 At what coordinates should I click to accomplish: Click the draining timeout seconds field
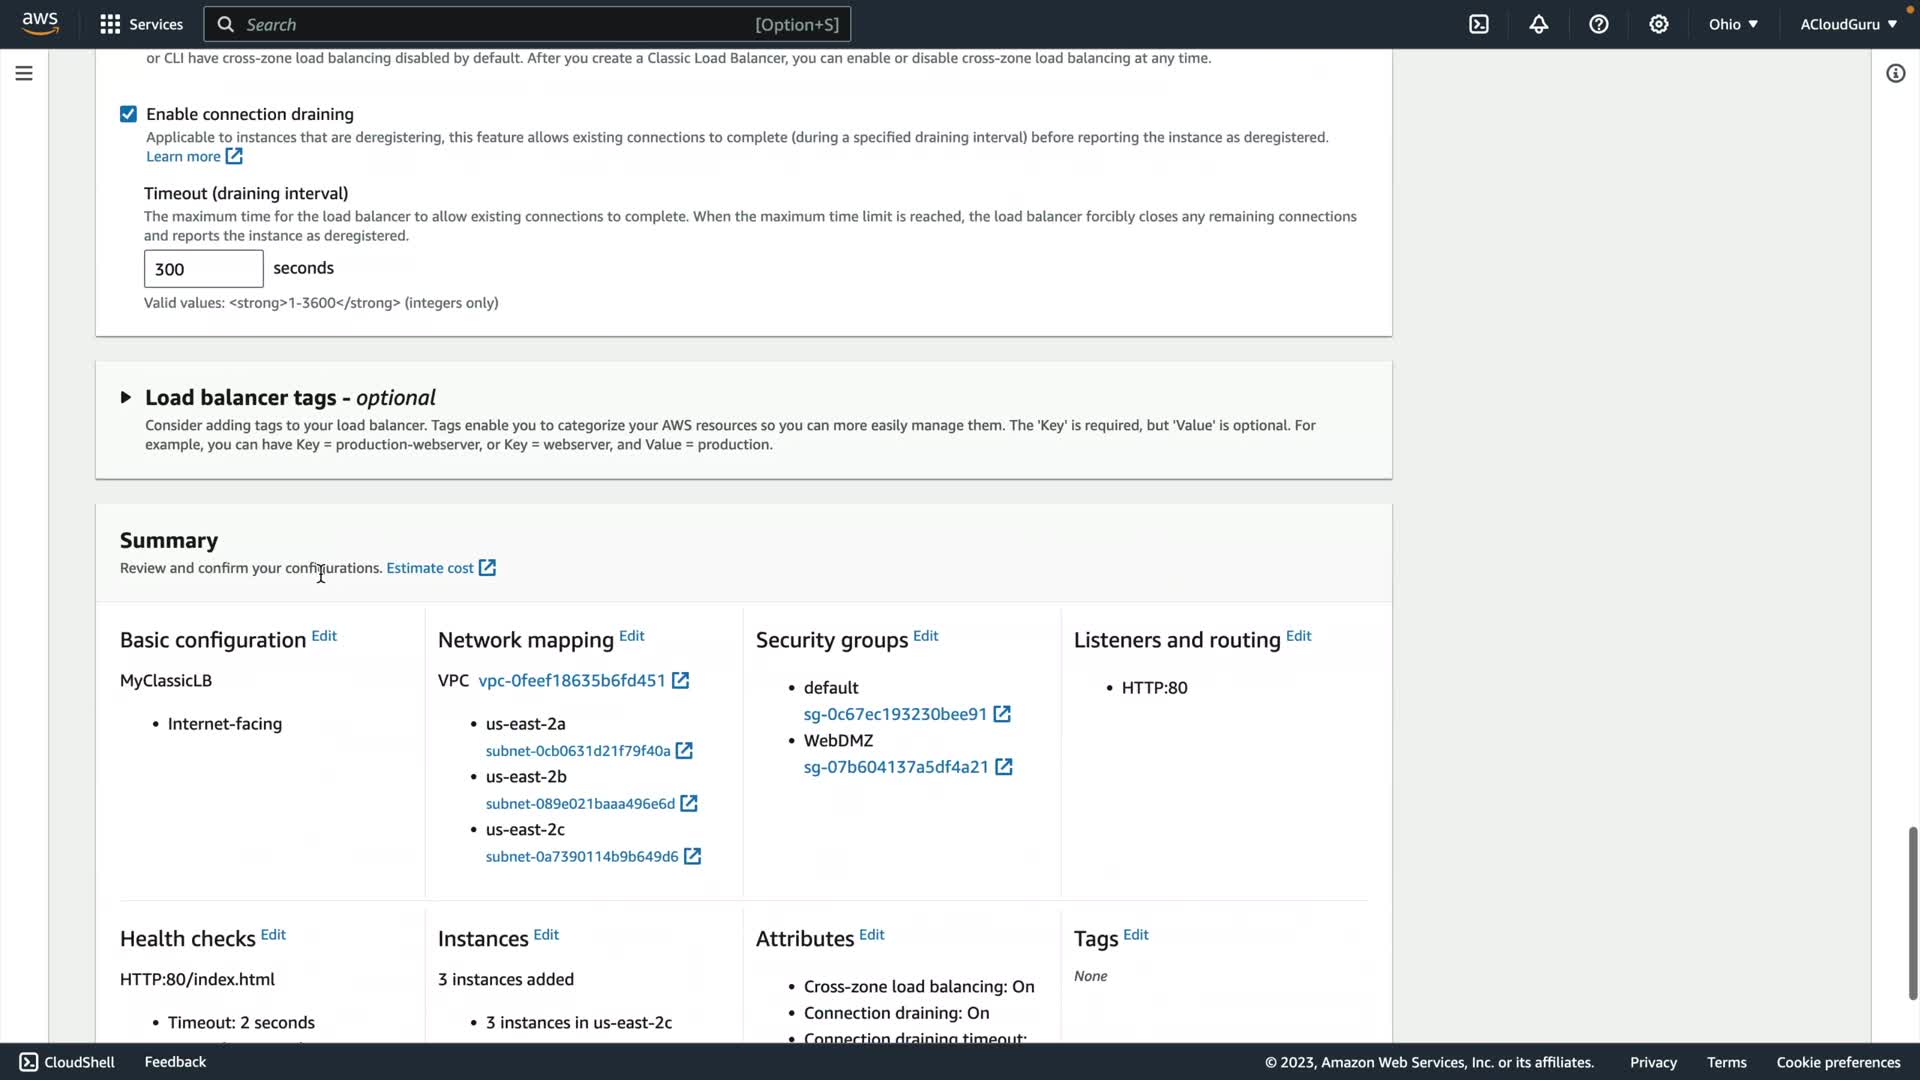click(203, 269)
